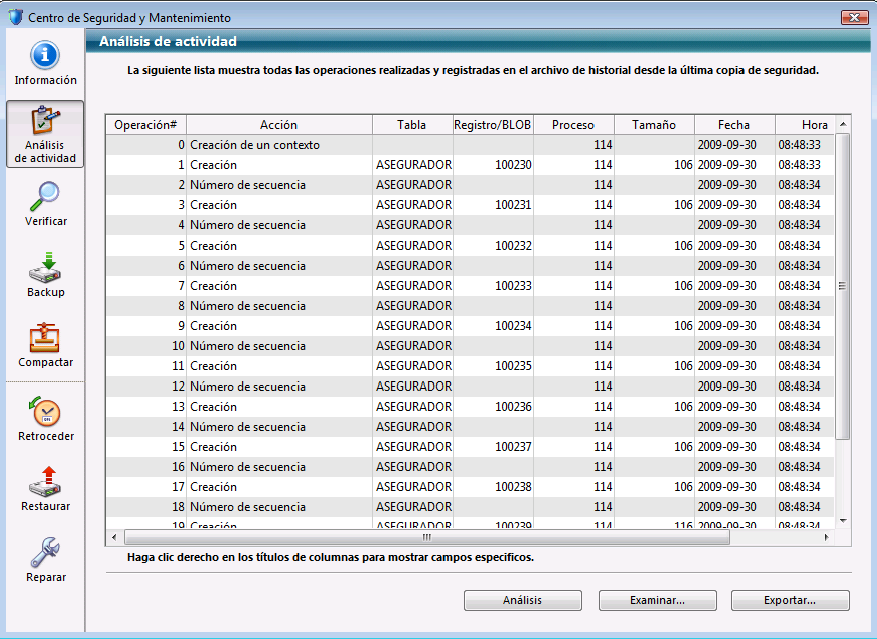Sort by the Operación# column header
The height and width of the screenshot is (639, 877).
(x=146, y=125)
